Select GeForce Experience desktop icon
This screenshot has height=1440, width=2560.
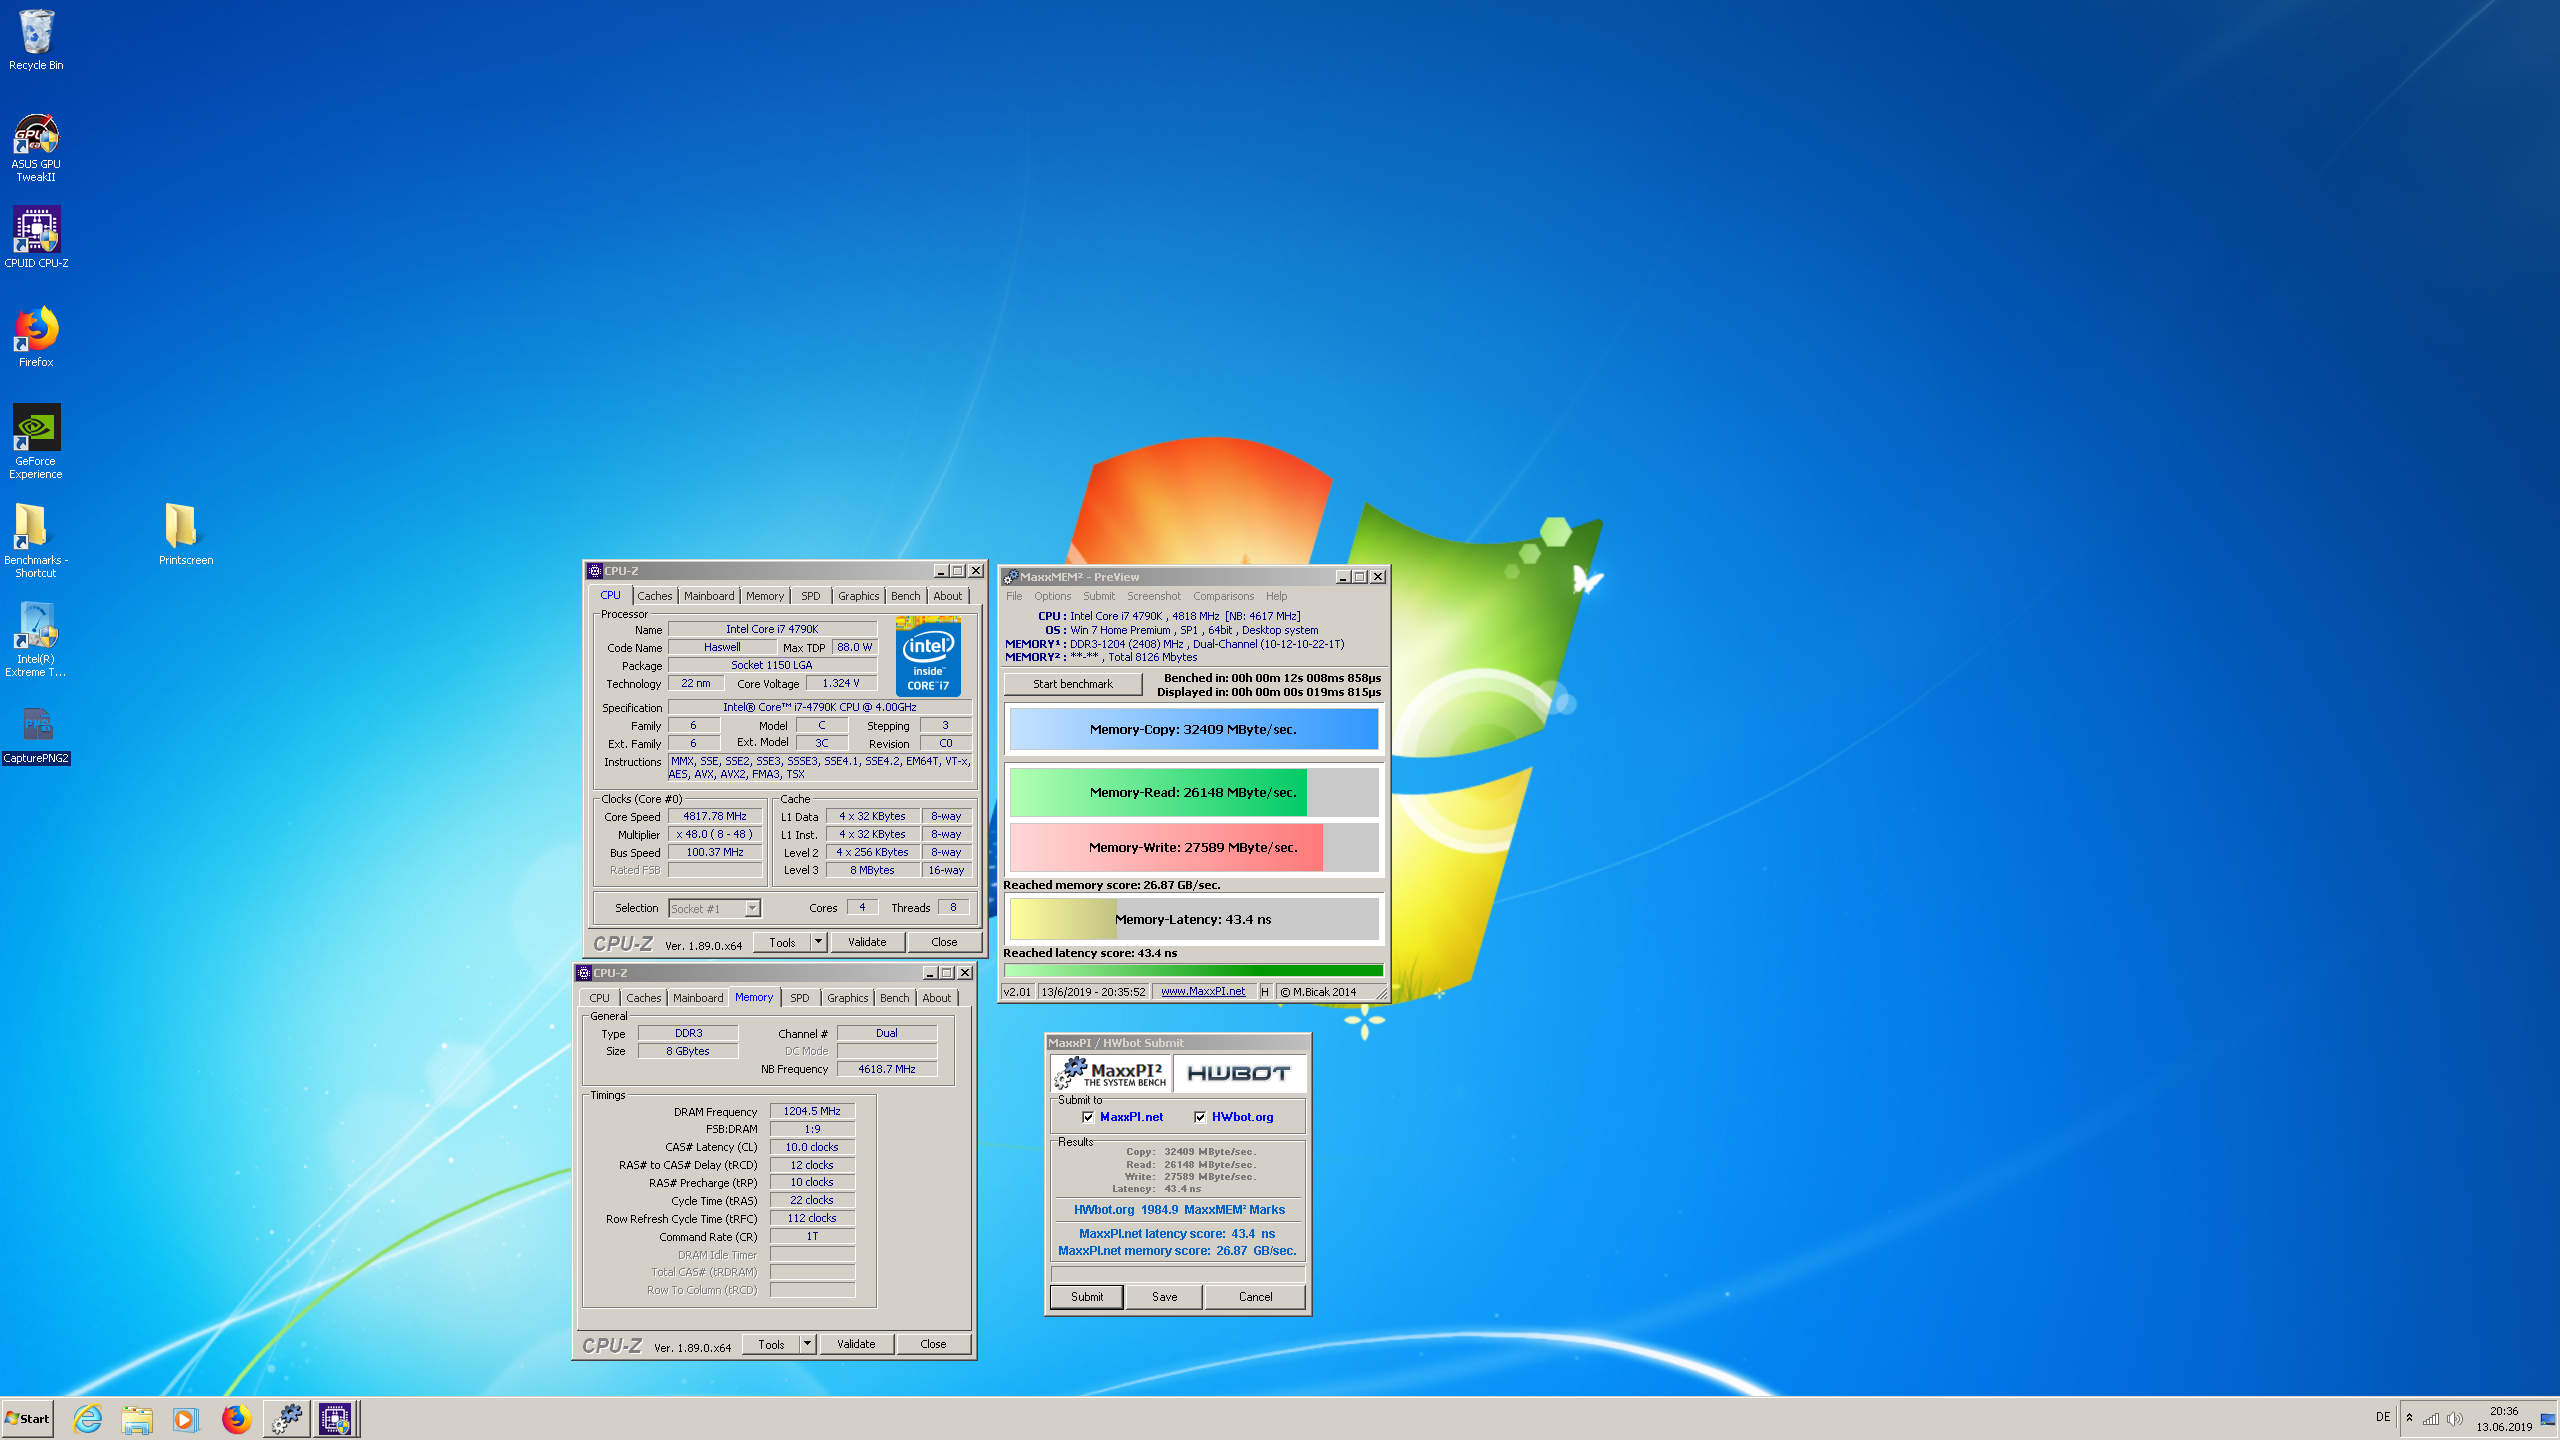36,441
